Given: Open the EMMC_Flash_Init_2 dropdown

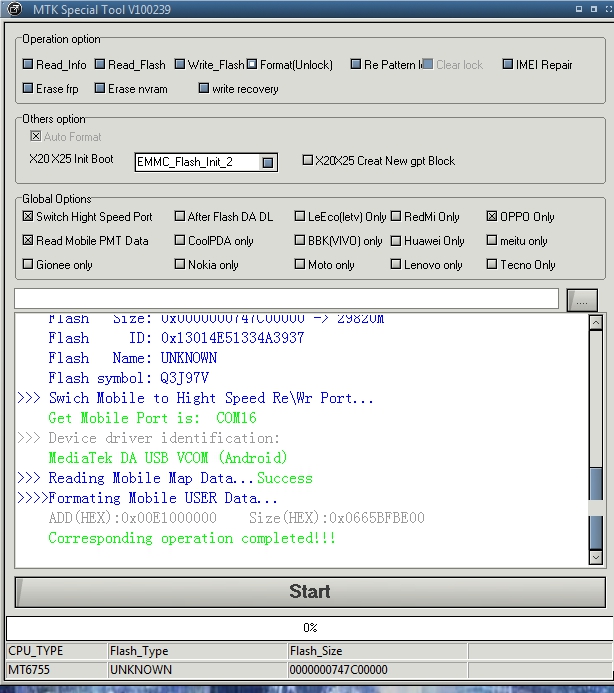Looking at the screenshot, I should [x=267, y=162].
